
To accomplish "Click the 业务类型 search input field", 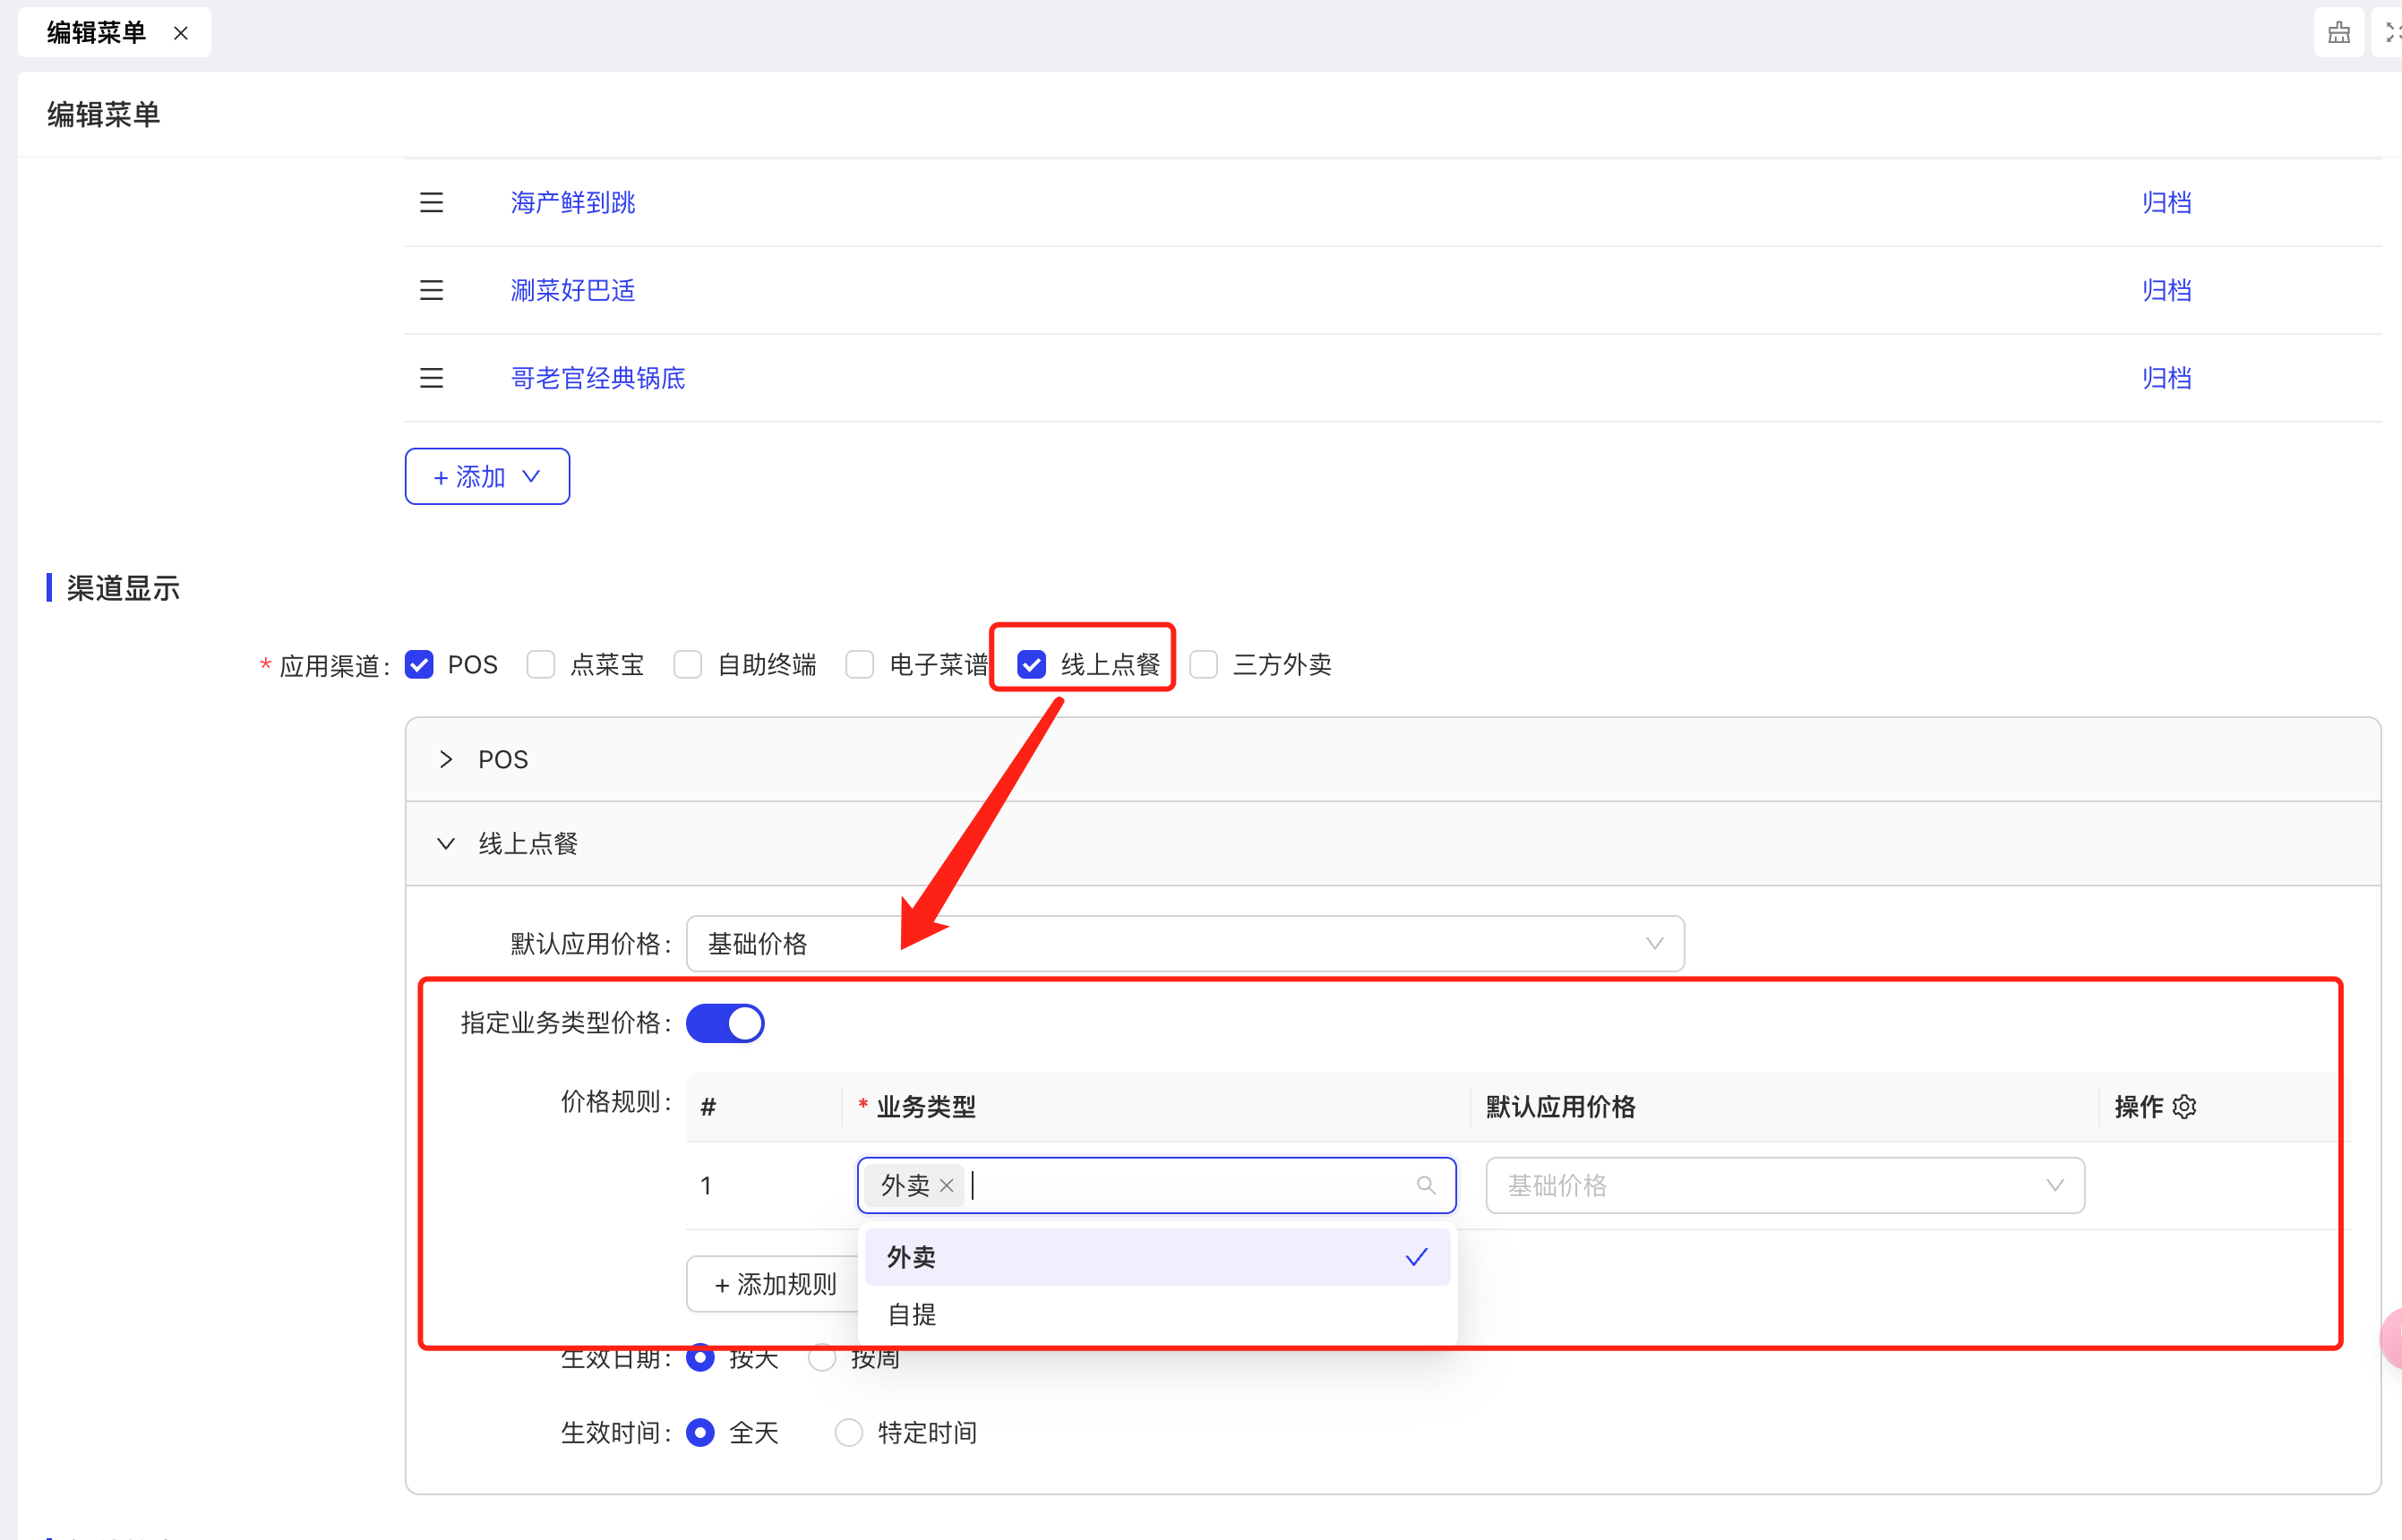I will pos(1157,1186).
